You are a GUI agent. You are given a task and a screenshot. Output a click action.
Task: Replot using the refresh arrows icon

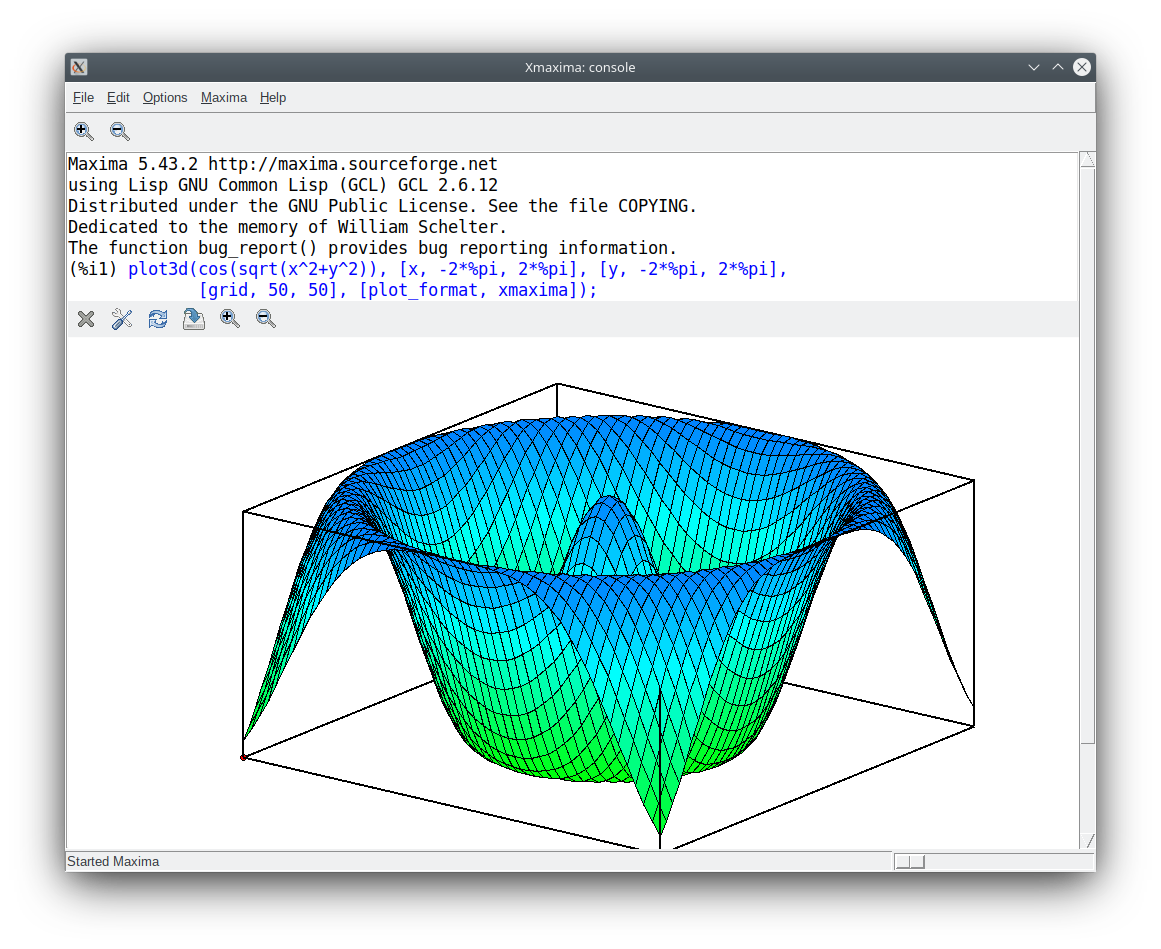(x=158, y=319)
